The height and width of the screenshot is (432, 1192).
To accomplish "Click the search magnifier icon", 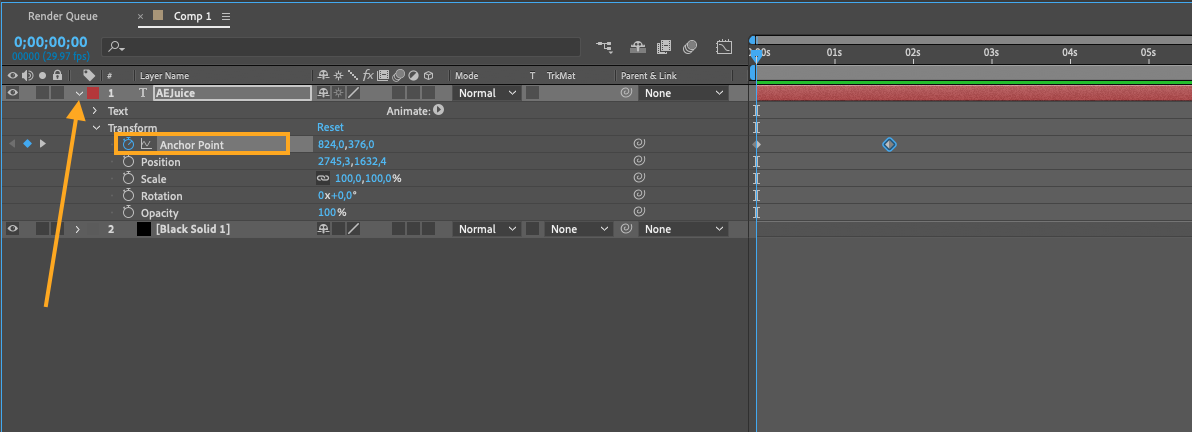I will click(x=116, y=47).
